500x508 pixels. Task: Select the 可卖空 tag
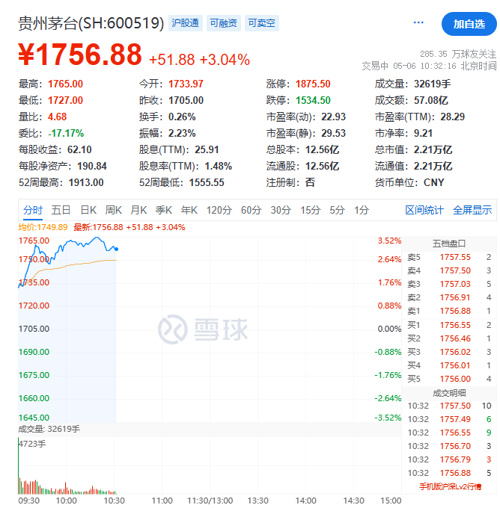[x=262, y=23]
